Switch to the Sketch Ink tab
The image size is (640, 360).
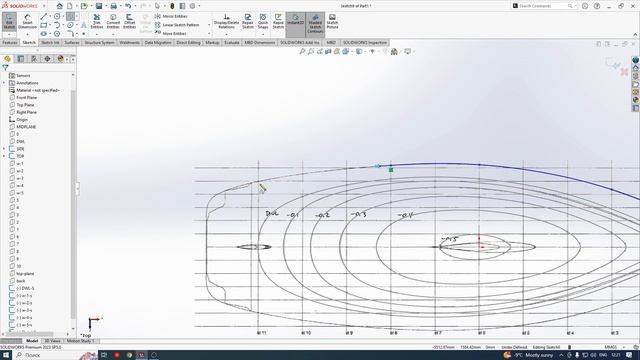click(x=50, y=42)
